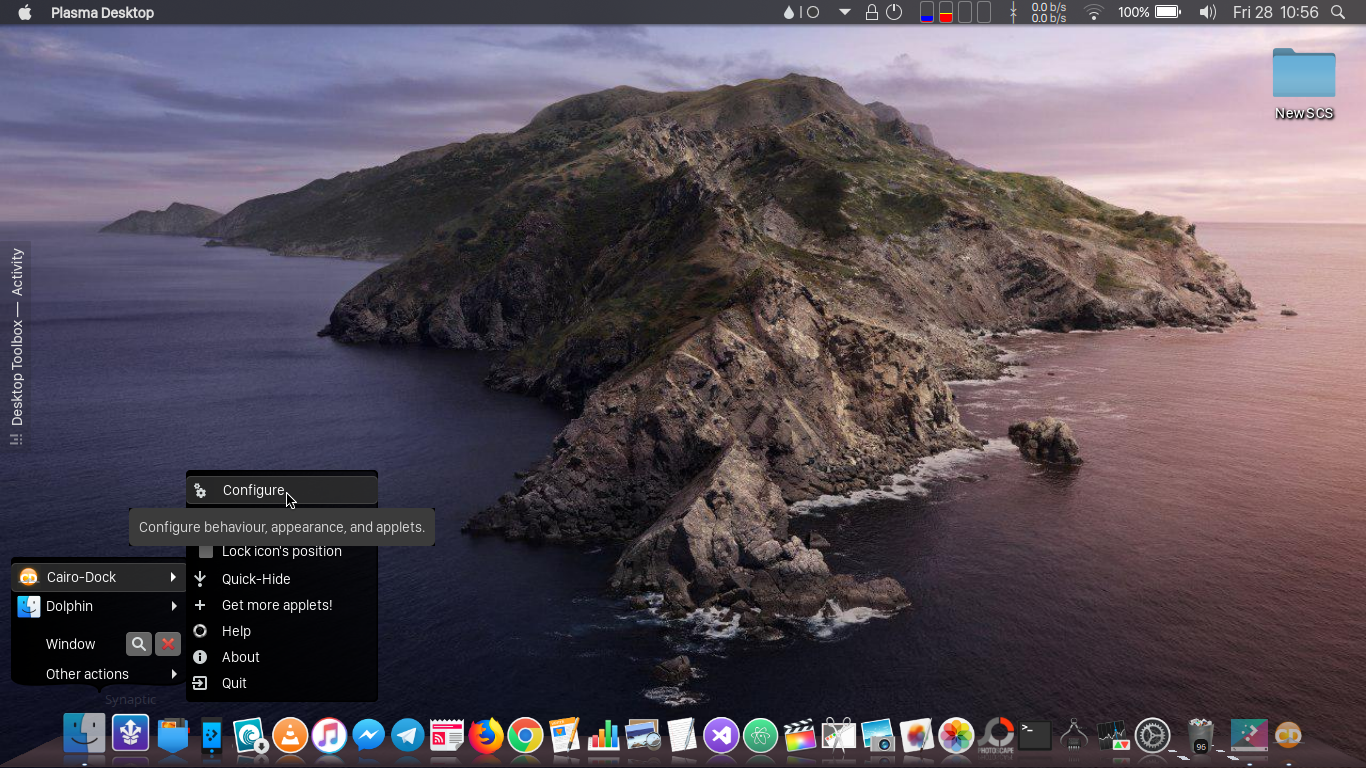This screenshot has height=768, width=1366.
Task: Open the scissors snipping tool dock icon
Action: tap(838, 736)
